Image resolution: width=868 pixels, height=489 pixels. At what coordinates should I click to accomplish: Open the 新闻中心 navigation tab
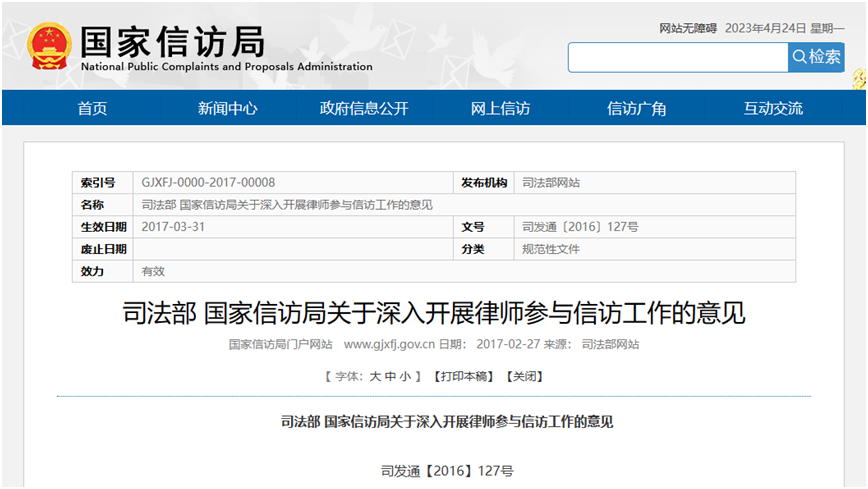click(x=228, y=108)
